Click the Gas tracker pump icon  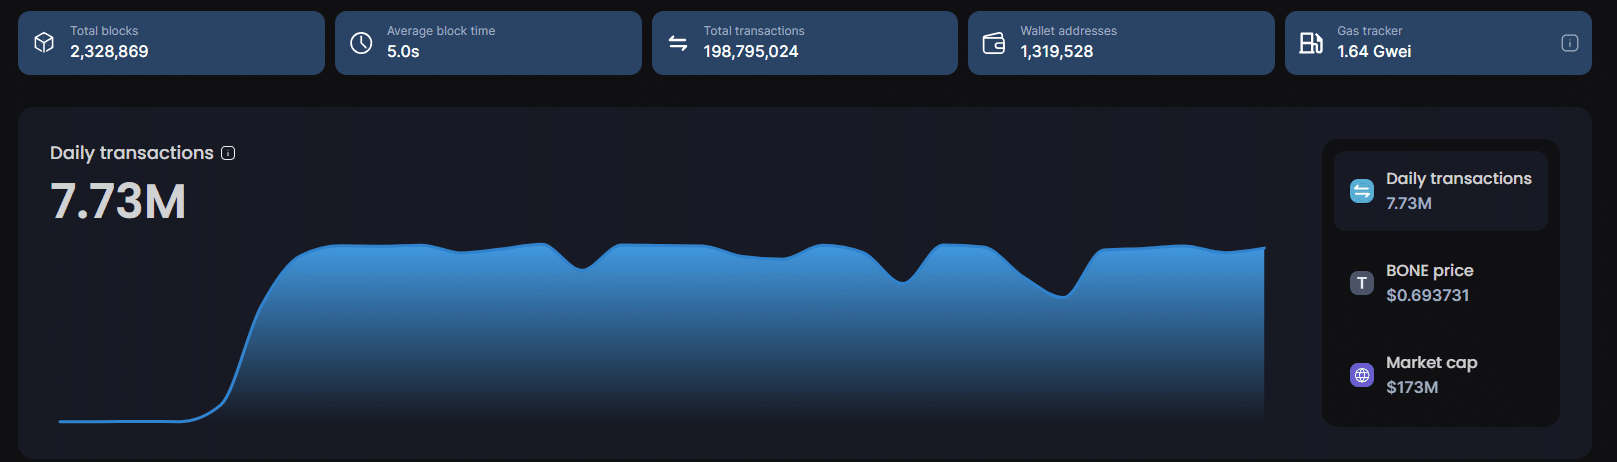tap(1311, 42)
